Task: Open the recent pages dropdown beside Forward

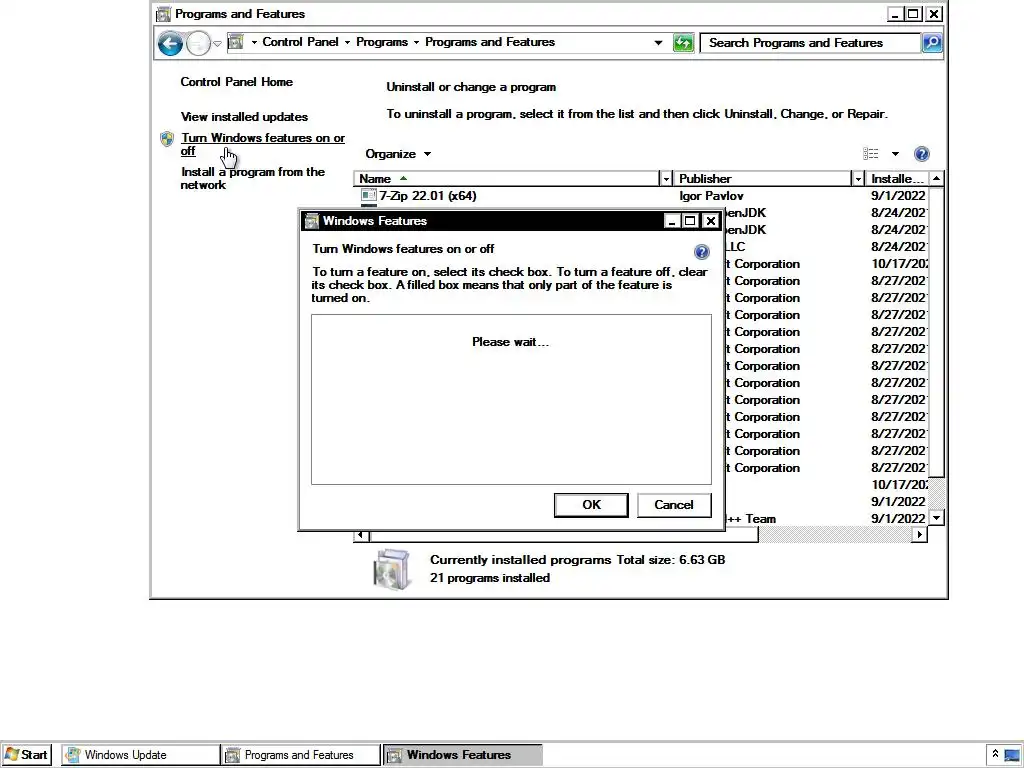Action: coord(217,44)
